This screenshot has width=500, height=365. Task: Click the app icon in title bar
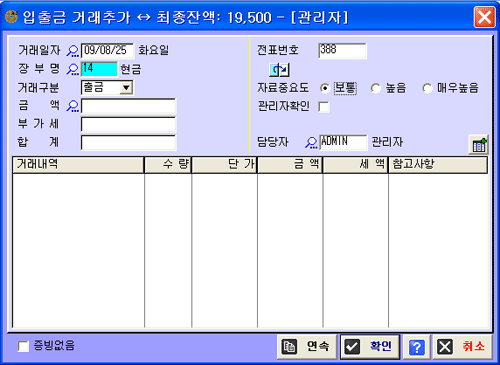(11, 16)
